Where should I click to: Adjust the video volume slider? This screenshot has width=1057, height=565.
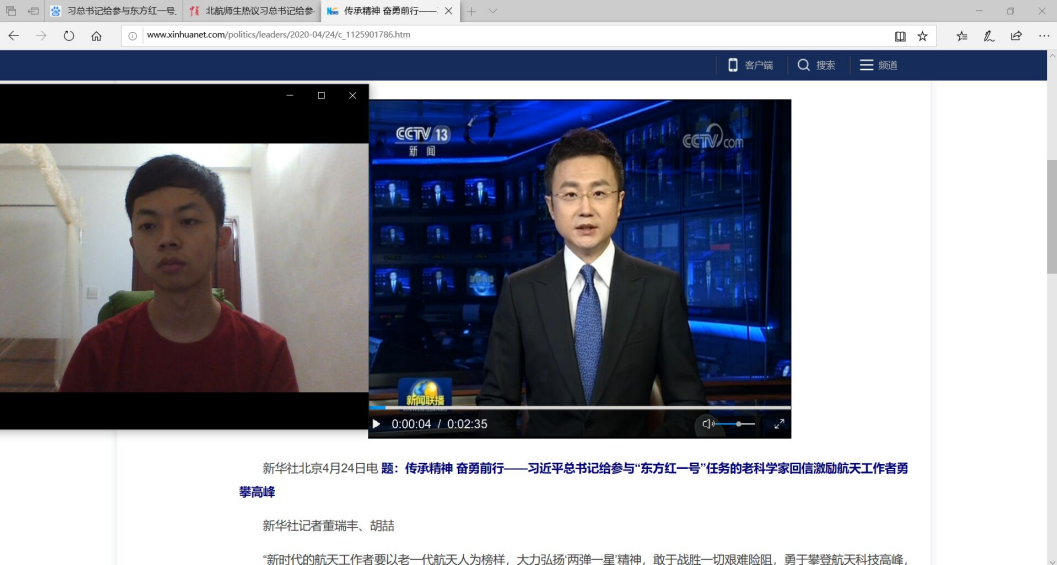coord(735,424)
